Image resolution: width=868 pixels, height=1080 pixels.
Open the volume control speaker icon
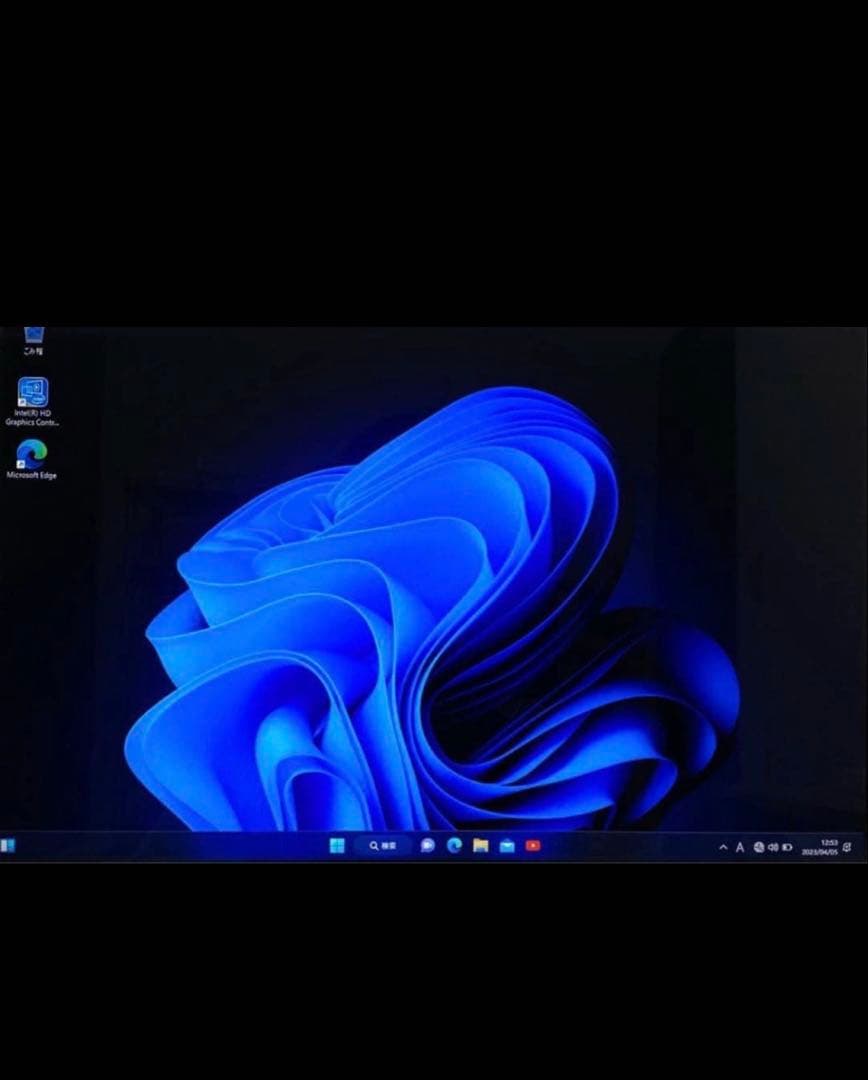(x=773, y=847)
